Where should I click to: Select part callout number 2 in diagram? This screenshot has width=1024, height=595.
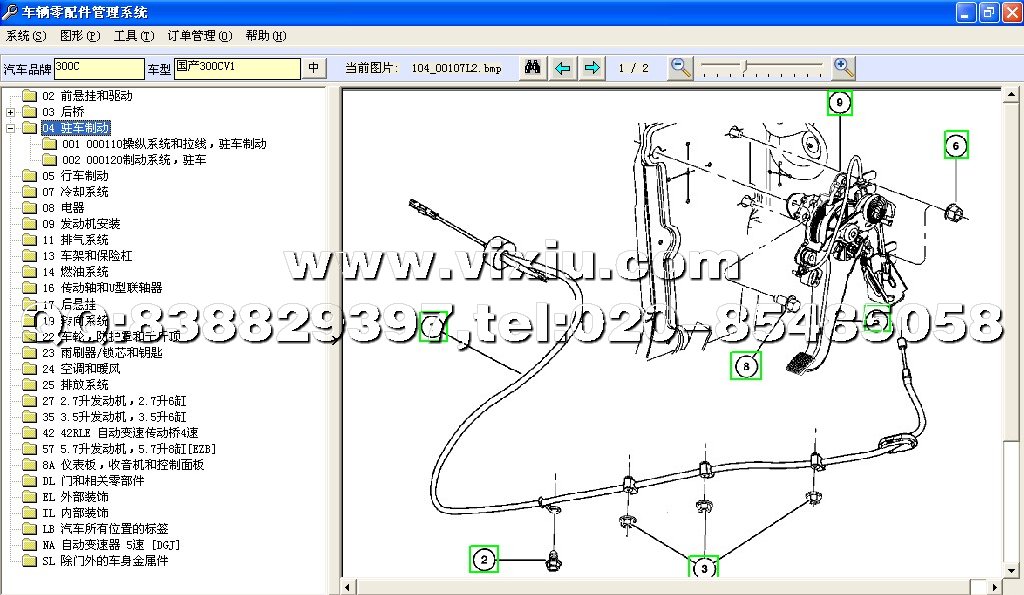click(484, 559)
